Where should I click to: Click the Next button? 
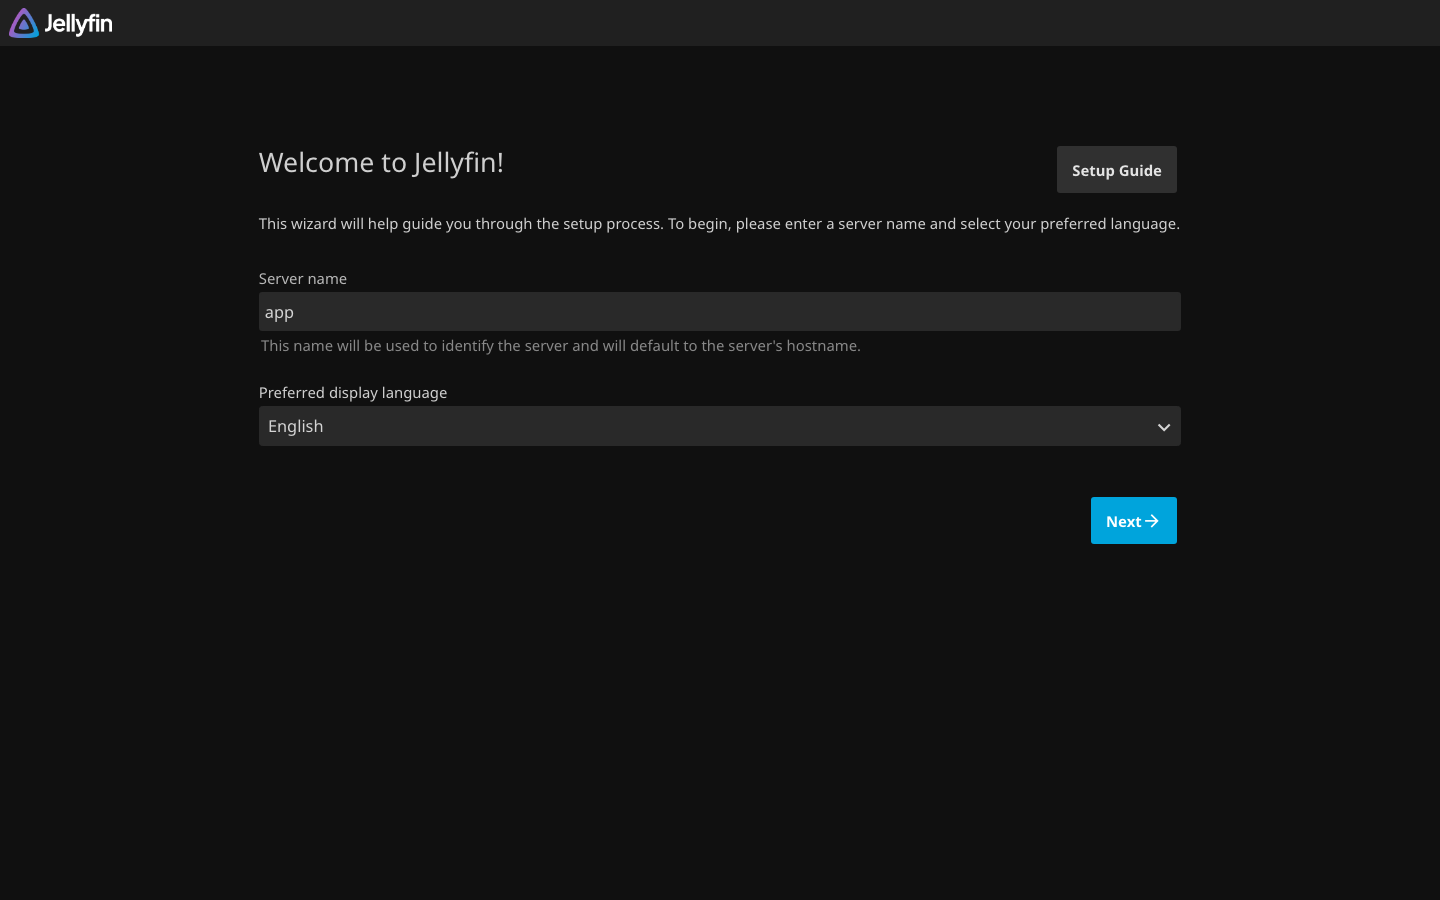click(x=1133, y=521)
